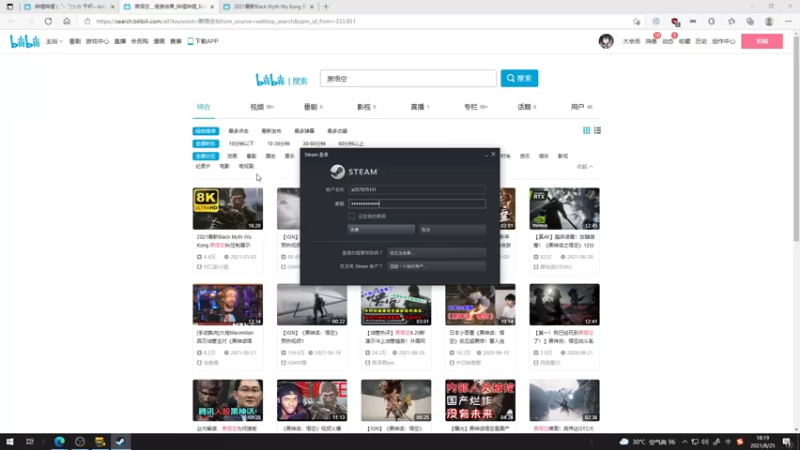Select the 最多收藏 sort filter
Viewport: 800px width, 450px height.
click(337, 131)
